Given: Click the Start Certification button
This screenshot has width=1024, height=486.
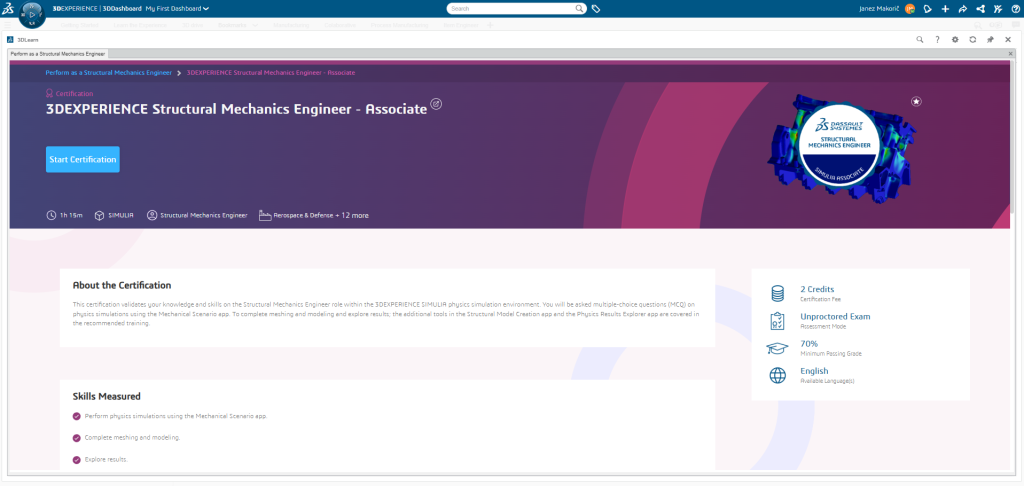Looking at the screenshot, I should click(x=83, y=159).
